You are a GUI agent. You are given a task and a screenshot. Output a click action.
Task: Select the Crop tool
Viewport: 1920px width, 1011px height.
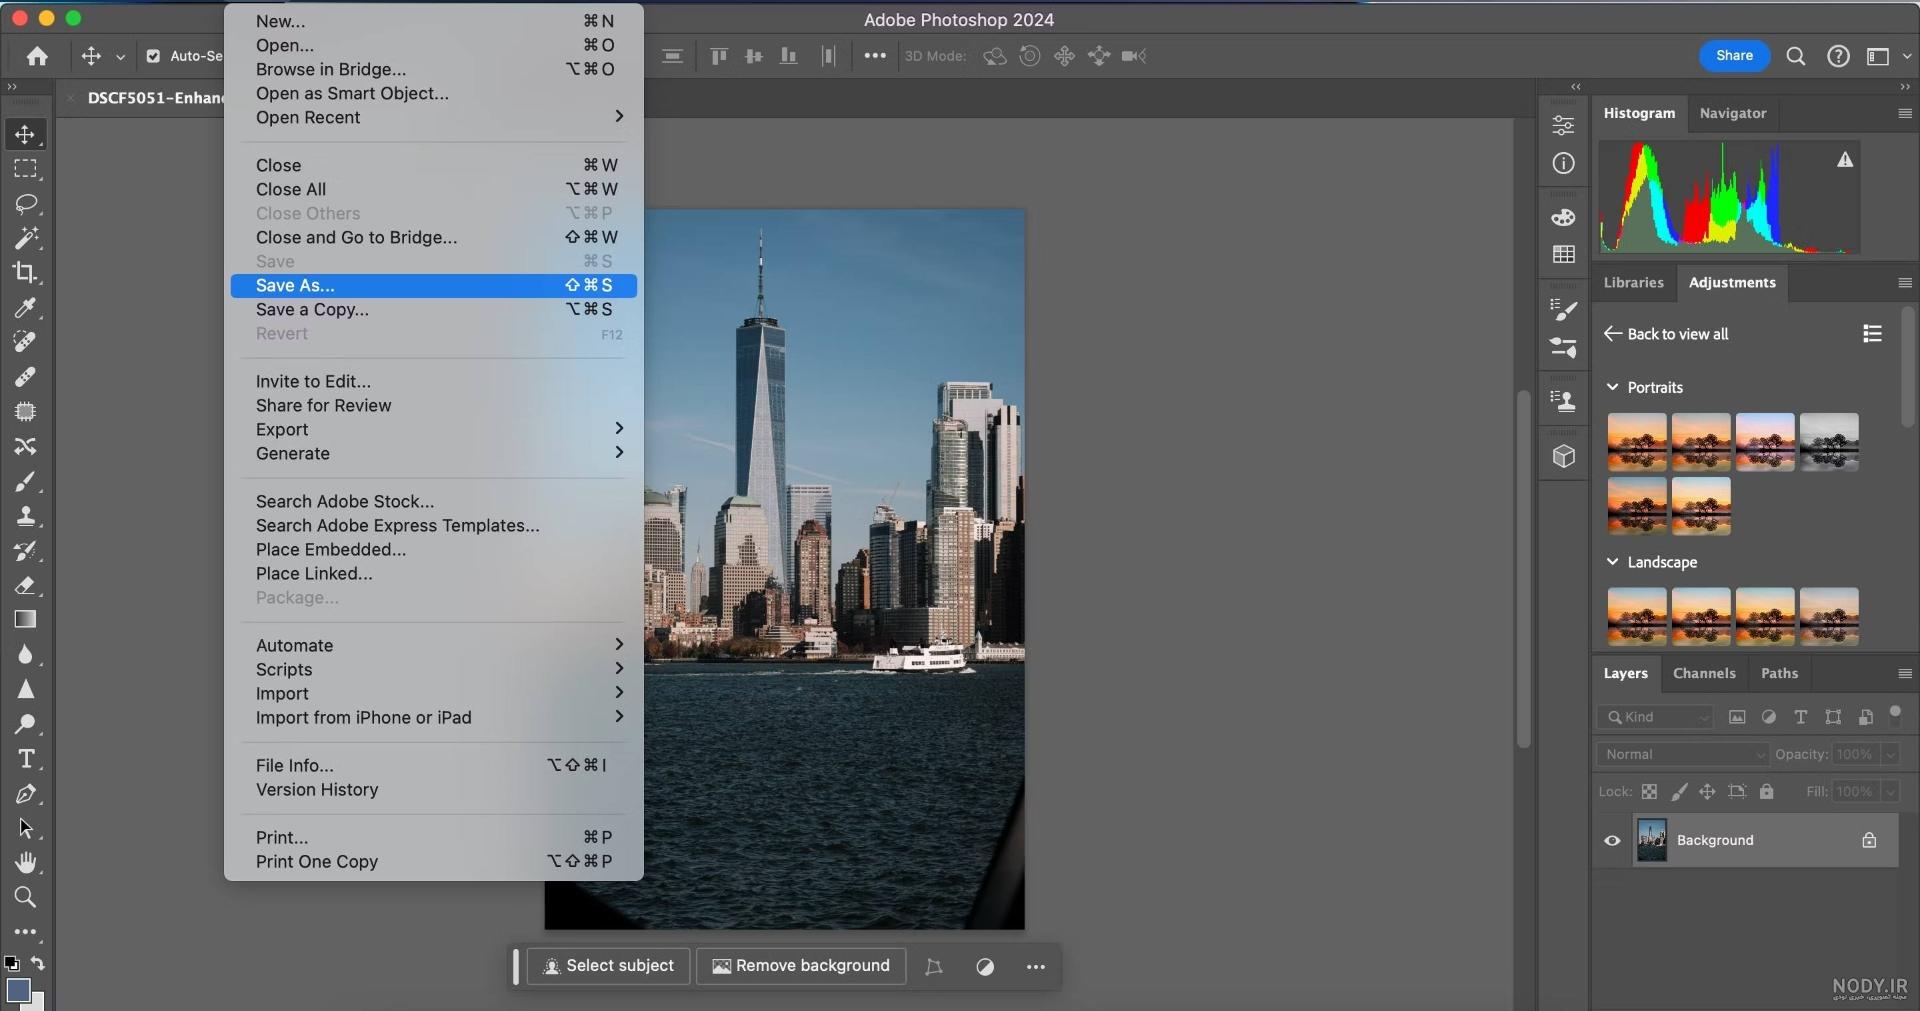click(x=26, y=272)
